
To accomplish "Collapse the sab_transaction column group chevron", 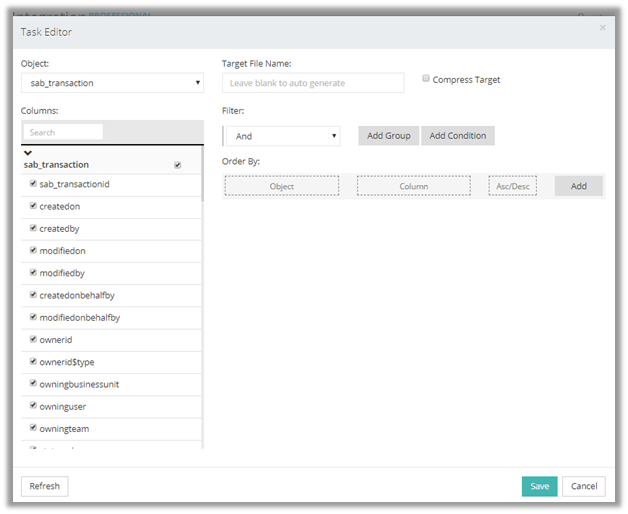I will [28, 153].
